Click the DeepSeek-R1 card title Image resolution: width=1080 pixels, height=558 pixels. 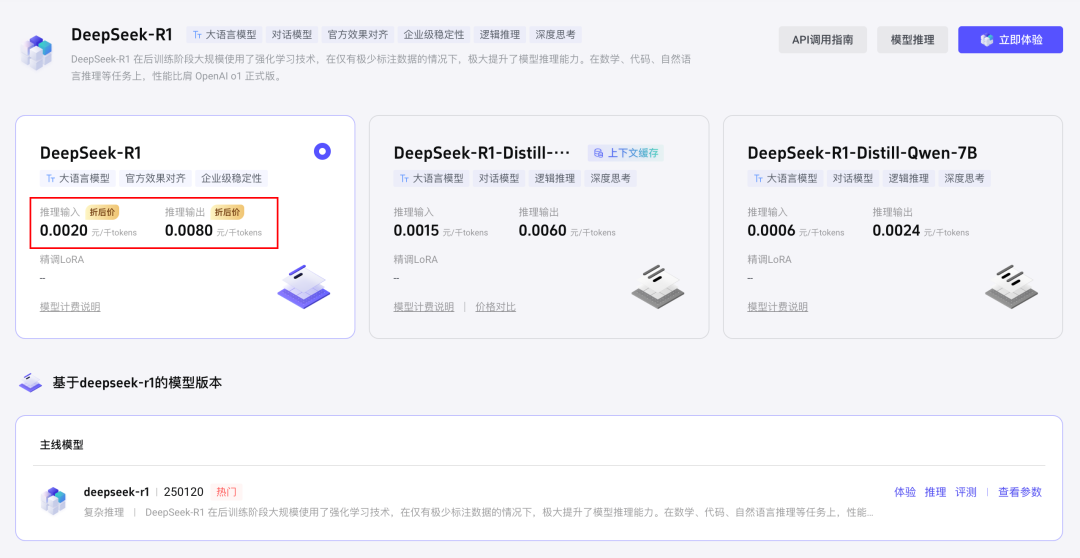90,153
